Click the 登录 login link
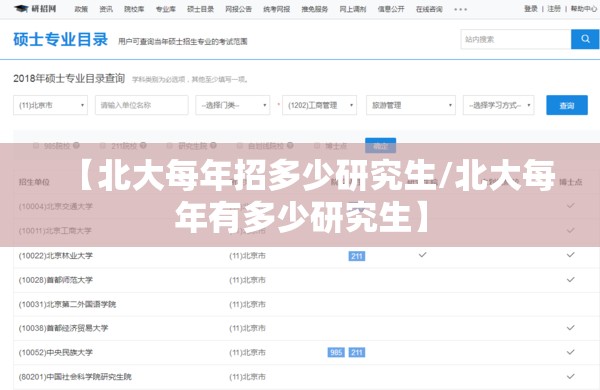 click(x=531, y=9)
